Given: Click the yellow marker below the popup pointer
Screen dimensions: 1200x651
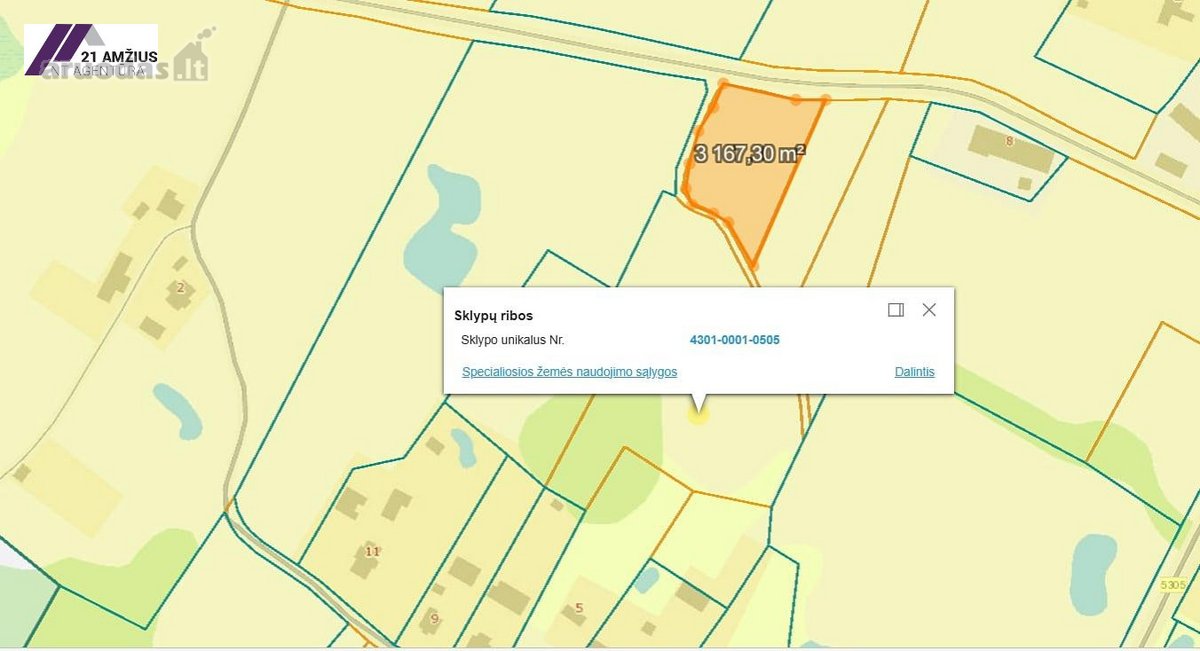Looking at the screenshot, I should (x=698, y=415).
